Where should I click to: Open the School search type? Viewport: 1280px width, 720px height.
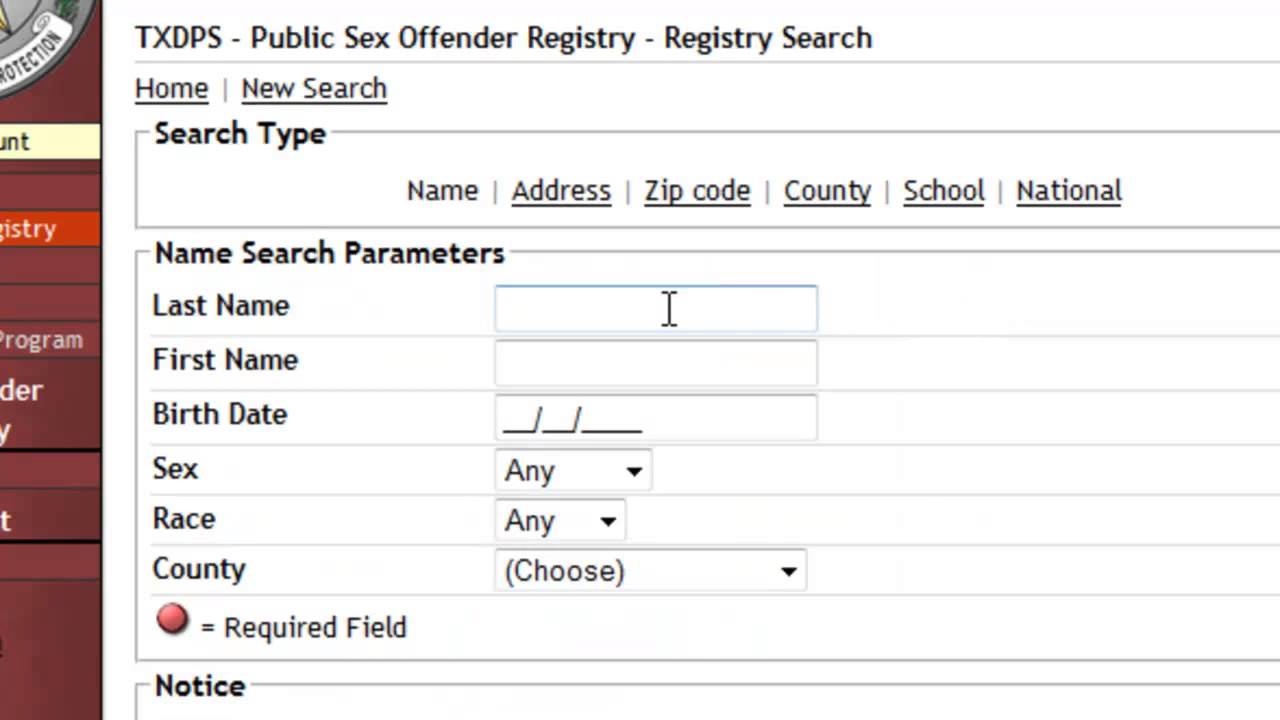tap(943, 191)
